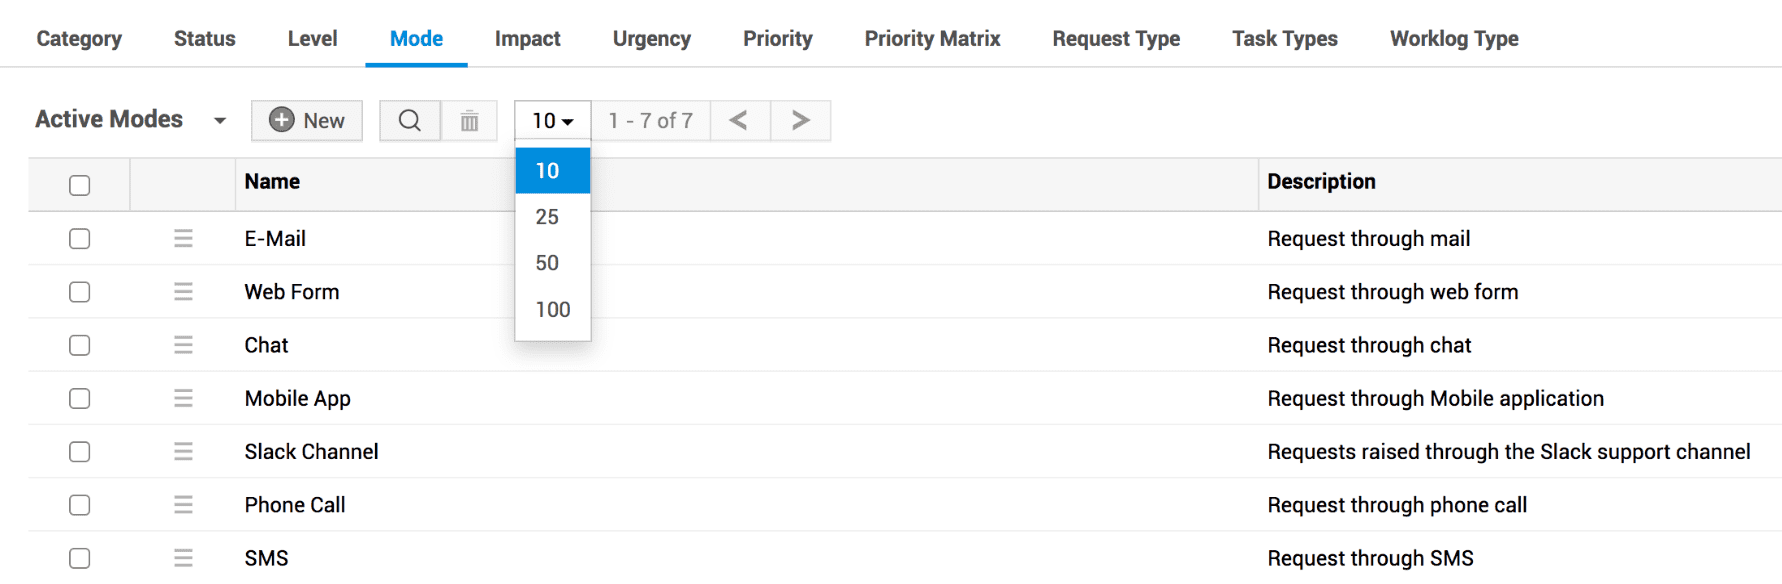The height and width of the screenshot is (584, 1782).
Task: Tick the select-all header checkbox
Action: [x=80, y=185]
